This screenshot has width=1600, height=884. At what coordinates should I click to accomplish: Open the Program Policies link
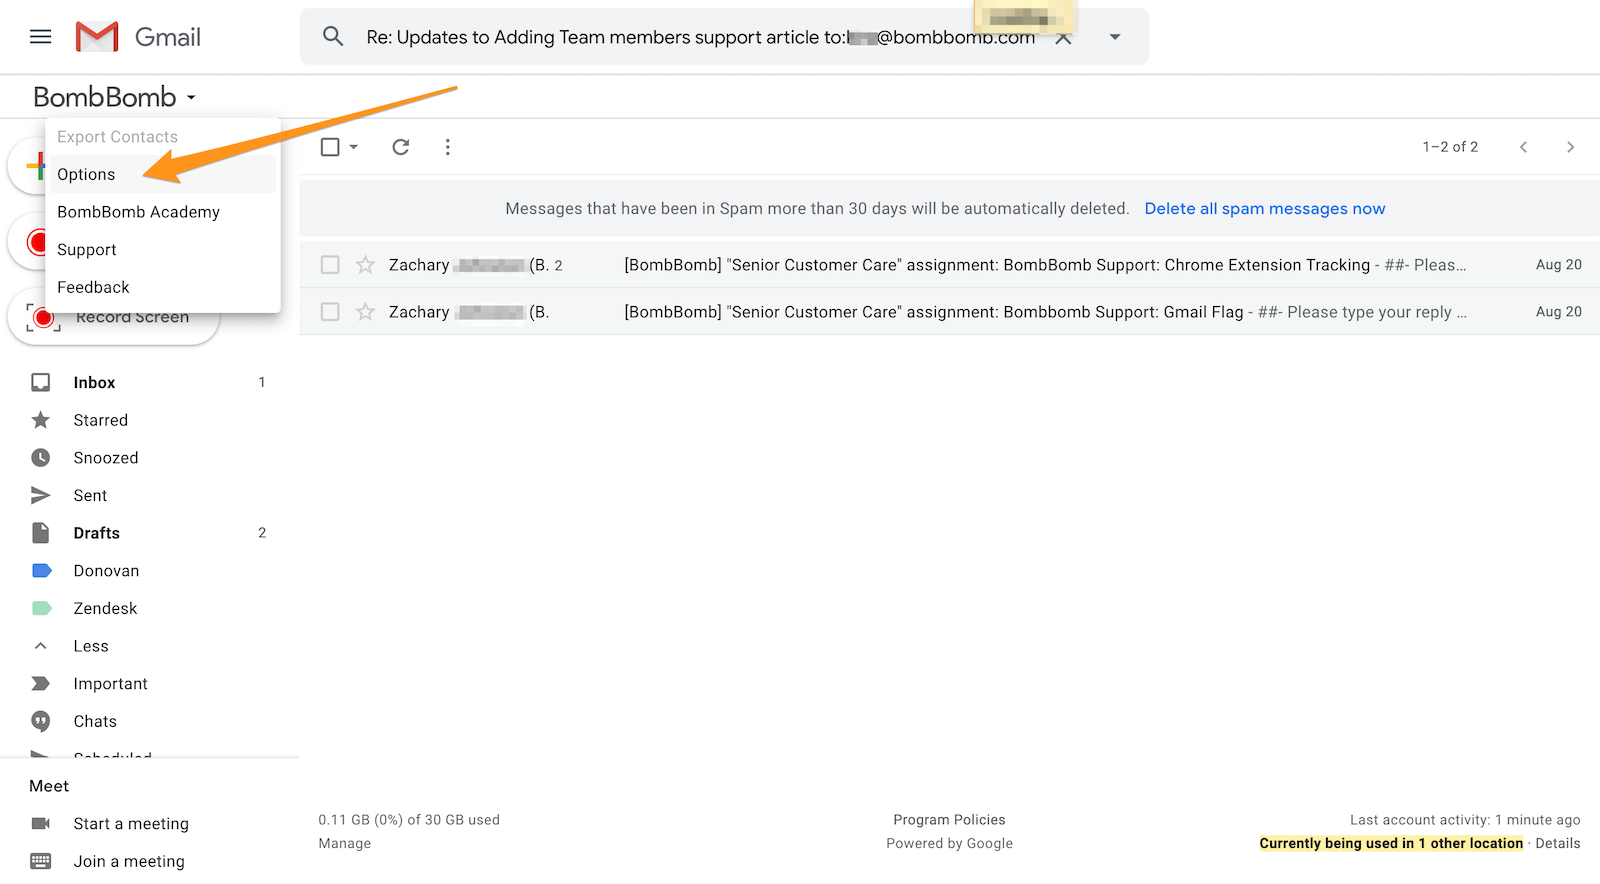949,820
